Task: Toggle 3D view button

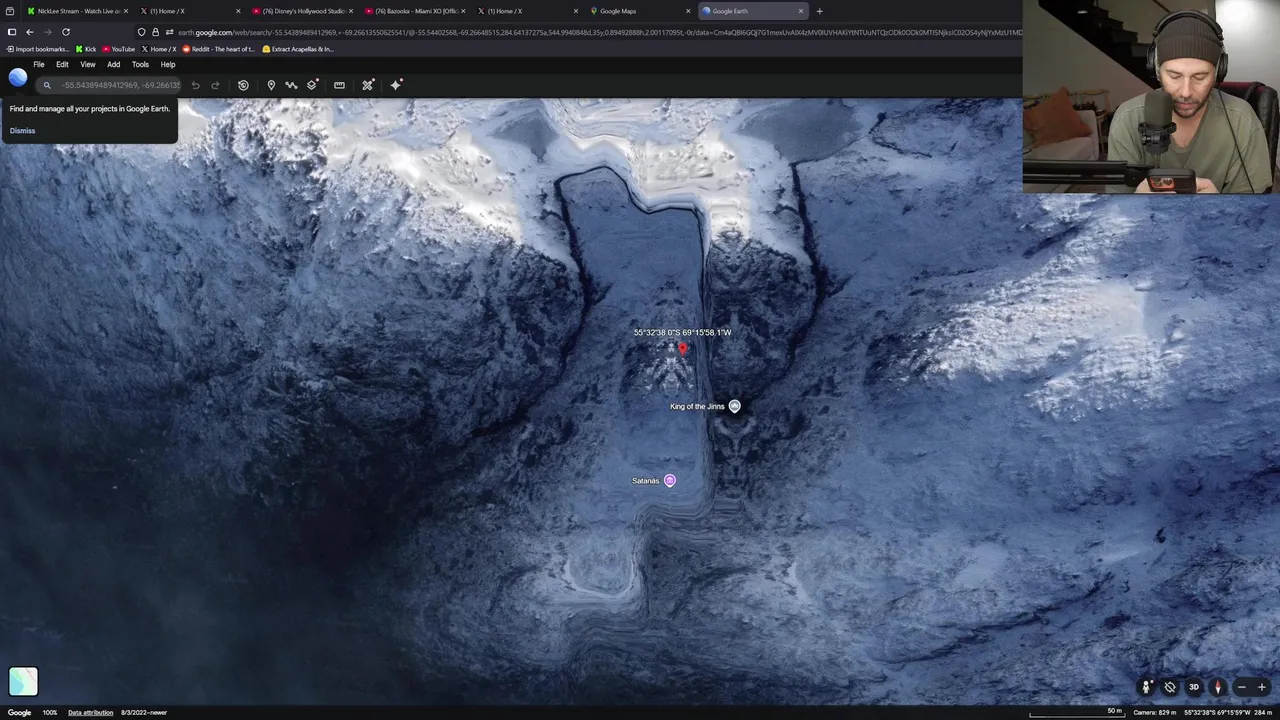Action: pos(1194,687)
